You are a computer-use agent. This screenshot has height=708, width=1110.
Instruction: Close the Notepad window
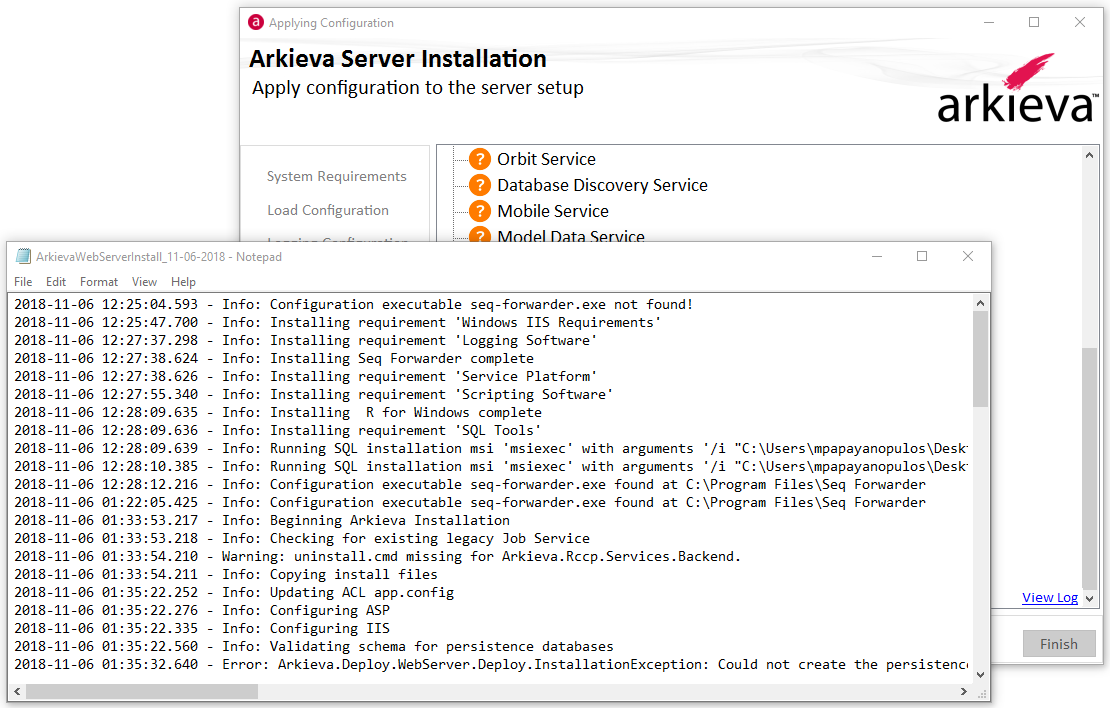[x=968, y=256]
